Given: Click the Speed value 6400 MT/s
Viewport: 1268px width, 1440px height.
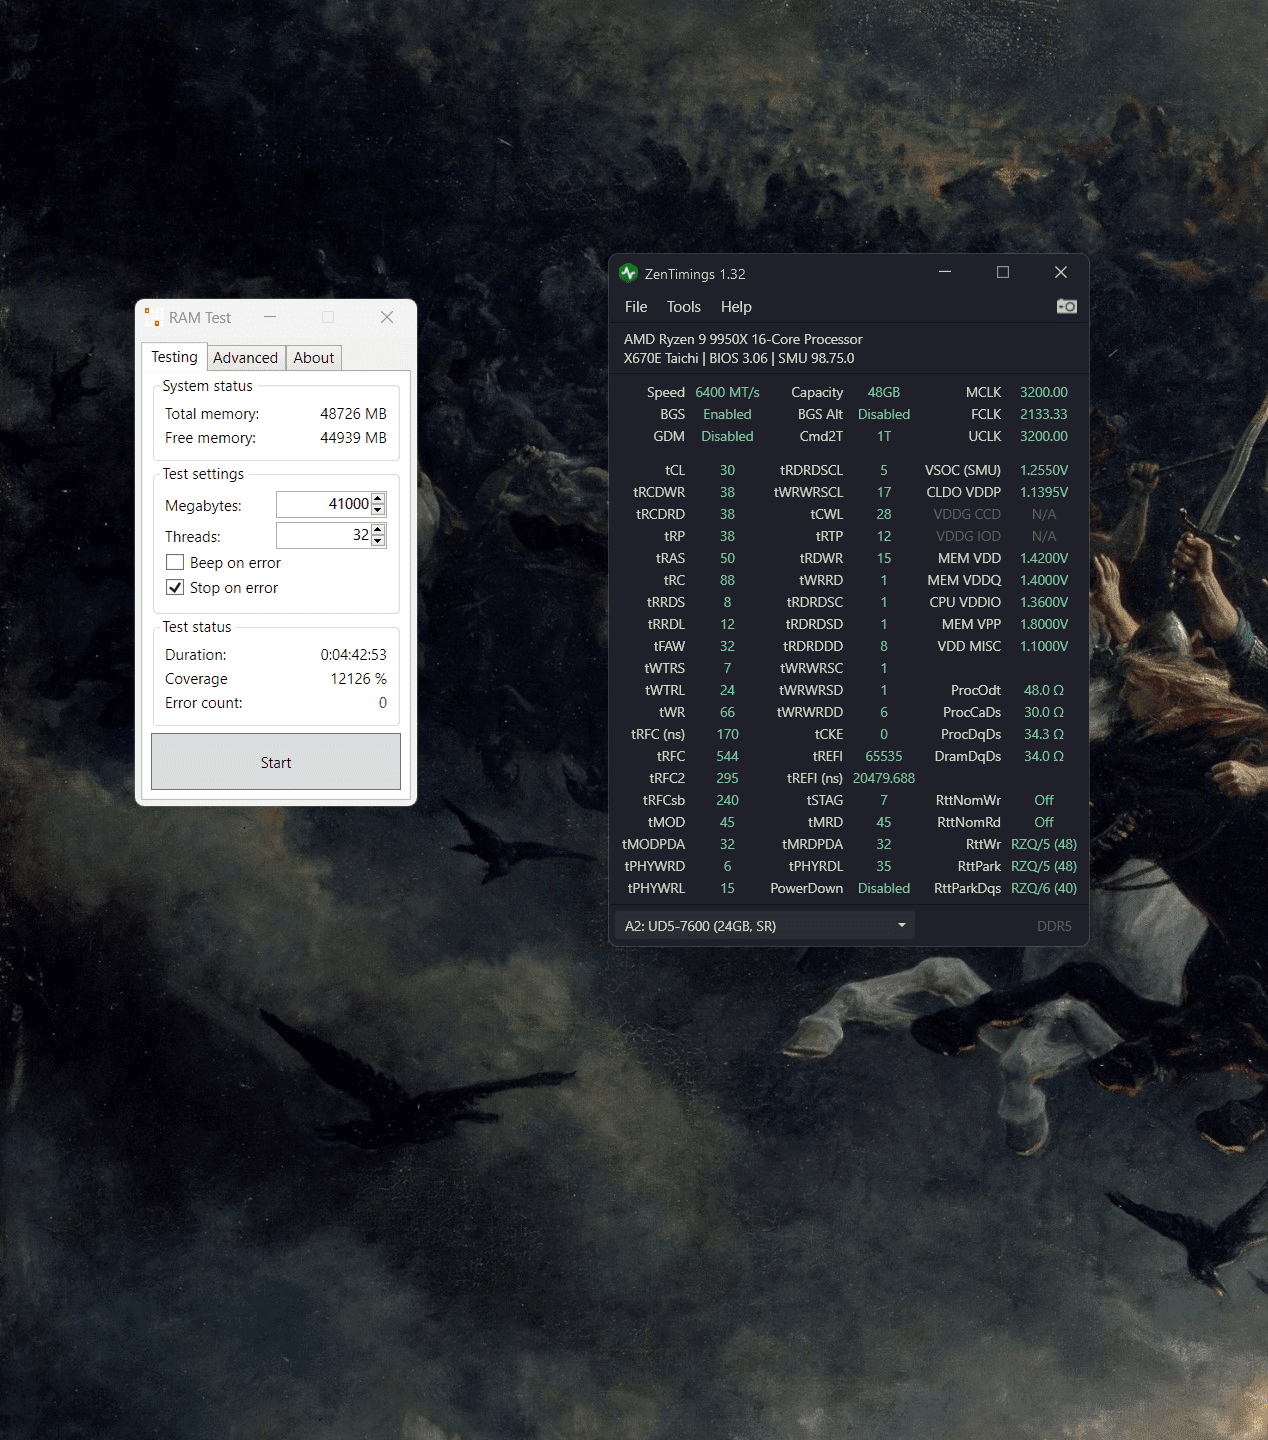Looking at the screenshot, I should [727, 392].
